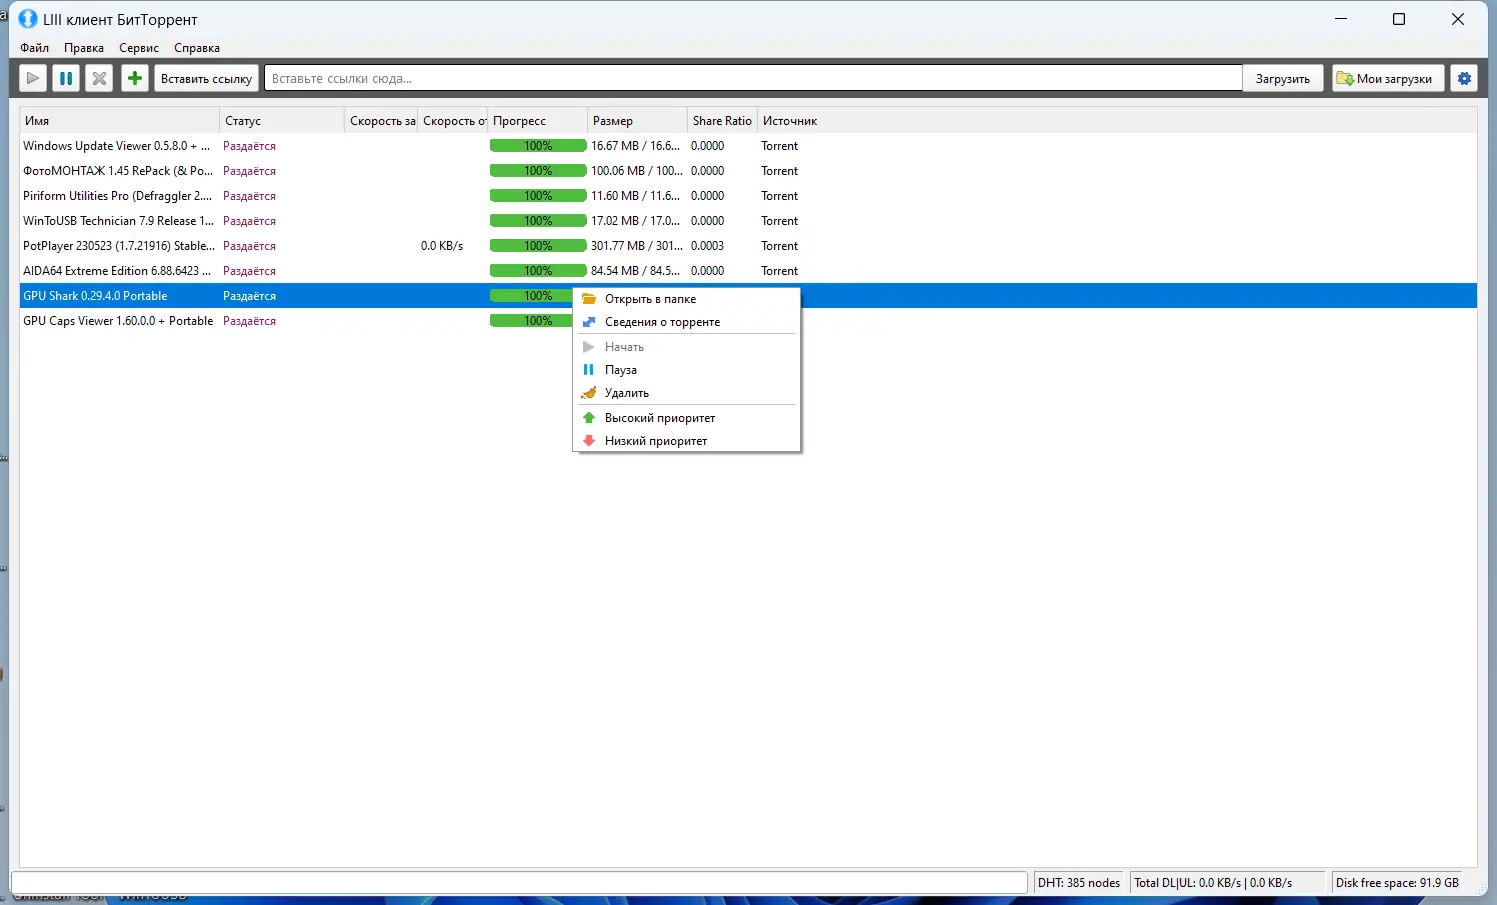
Task: Focus the Вставьте ссылки сюда input field
Action: (x=753, y=78)
